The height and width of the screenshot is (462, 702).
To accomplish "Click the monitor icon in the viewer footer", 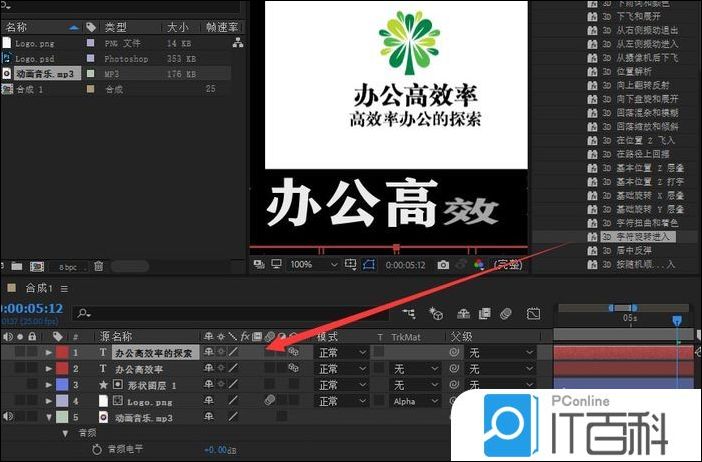I will click(x=276, y=264).
